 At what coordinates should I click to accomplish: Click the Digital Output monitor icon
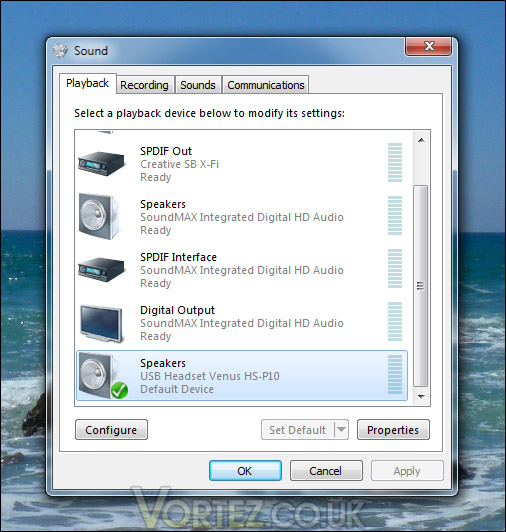tap(101, 324)
